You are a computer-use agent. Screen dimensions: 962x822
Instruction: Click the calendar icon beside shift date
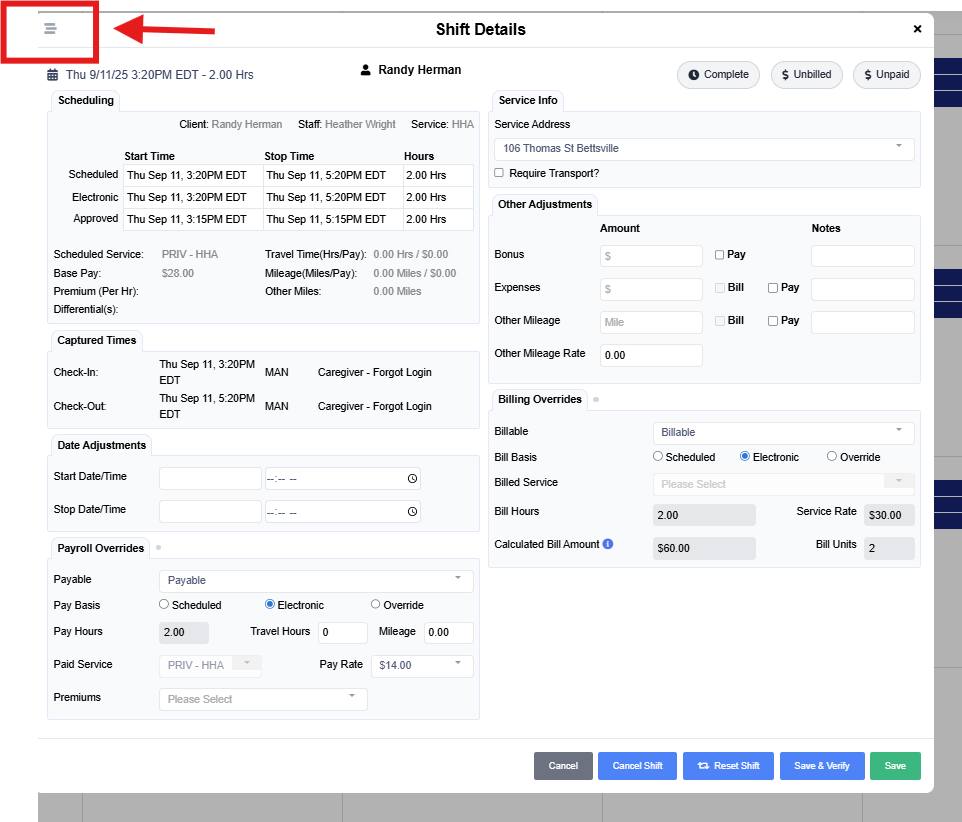(x=53, y=74)
